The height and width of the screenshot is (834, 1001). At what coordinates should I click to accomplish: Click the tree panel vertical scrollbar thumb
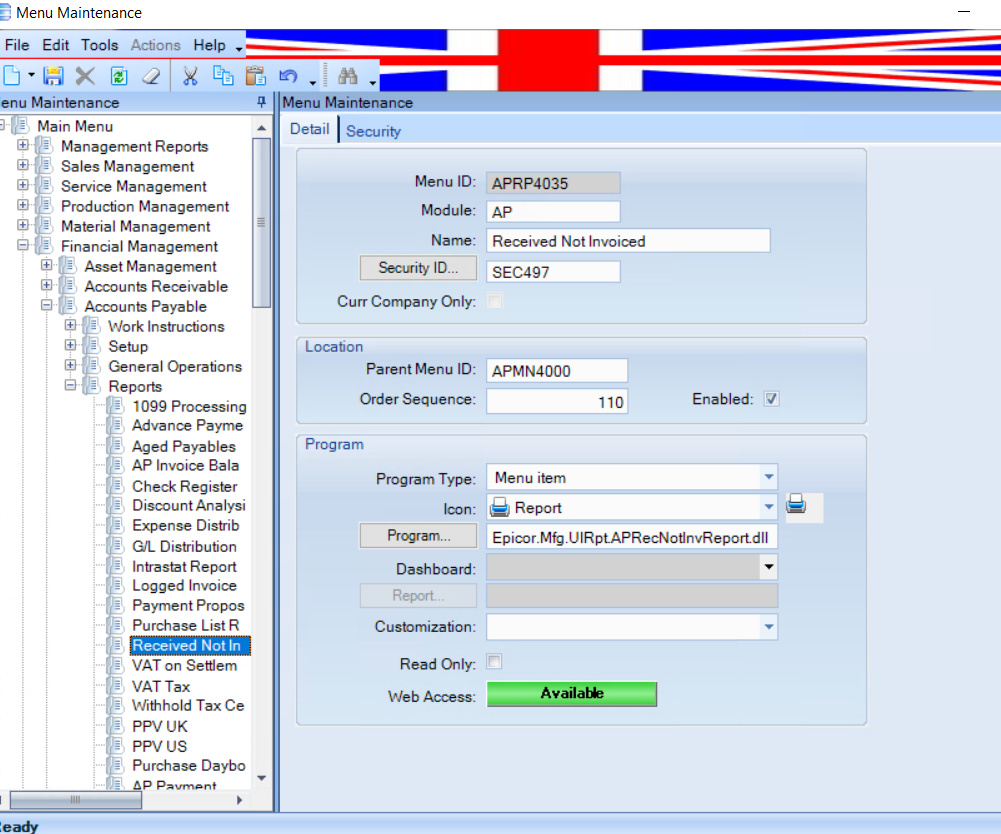tap(261, 223)
